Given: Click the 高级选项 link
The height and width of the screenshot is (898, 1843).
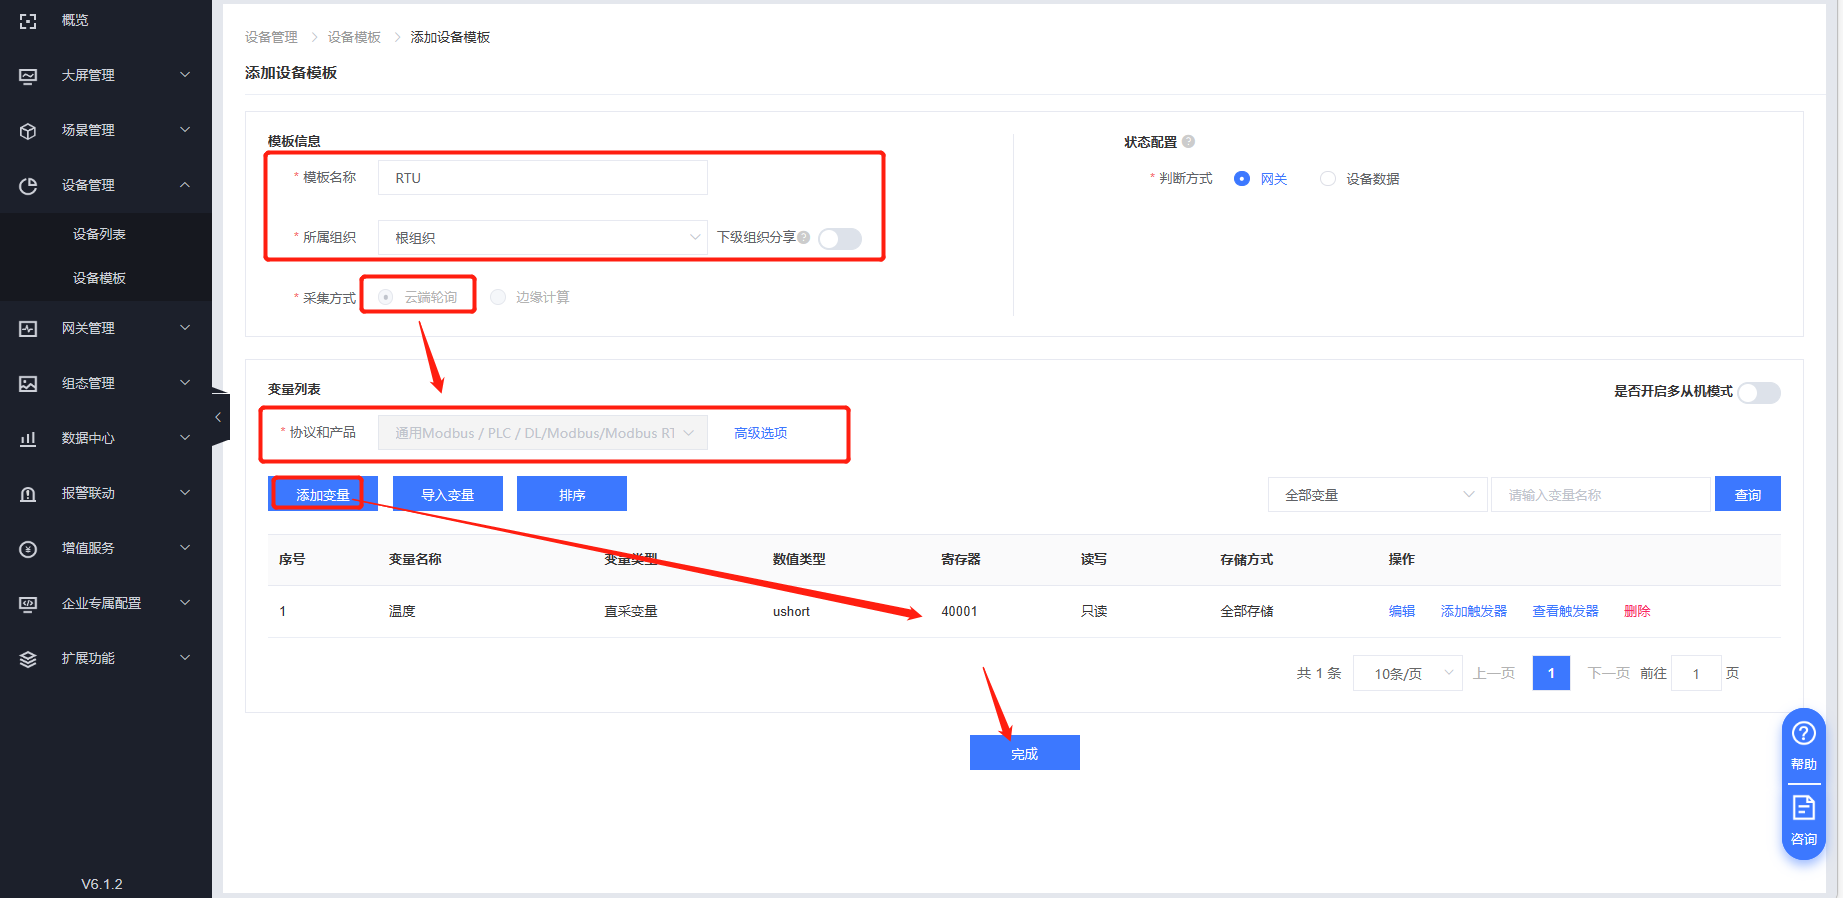Looking at the screenshot, I should point(760,433).
